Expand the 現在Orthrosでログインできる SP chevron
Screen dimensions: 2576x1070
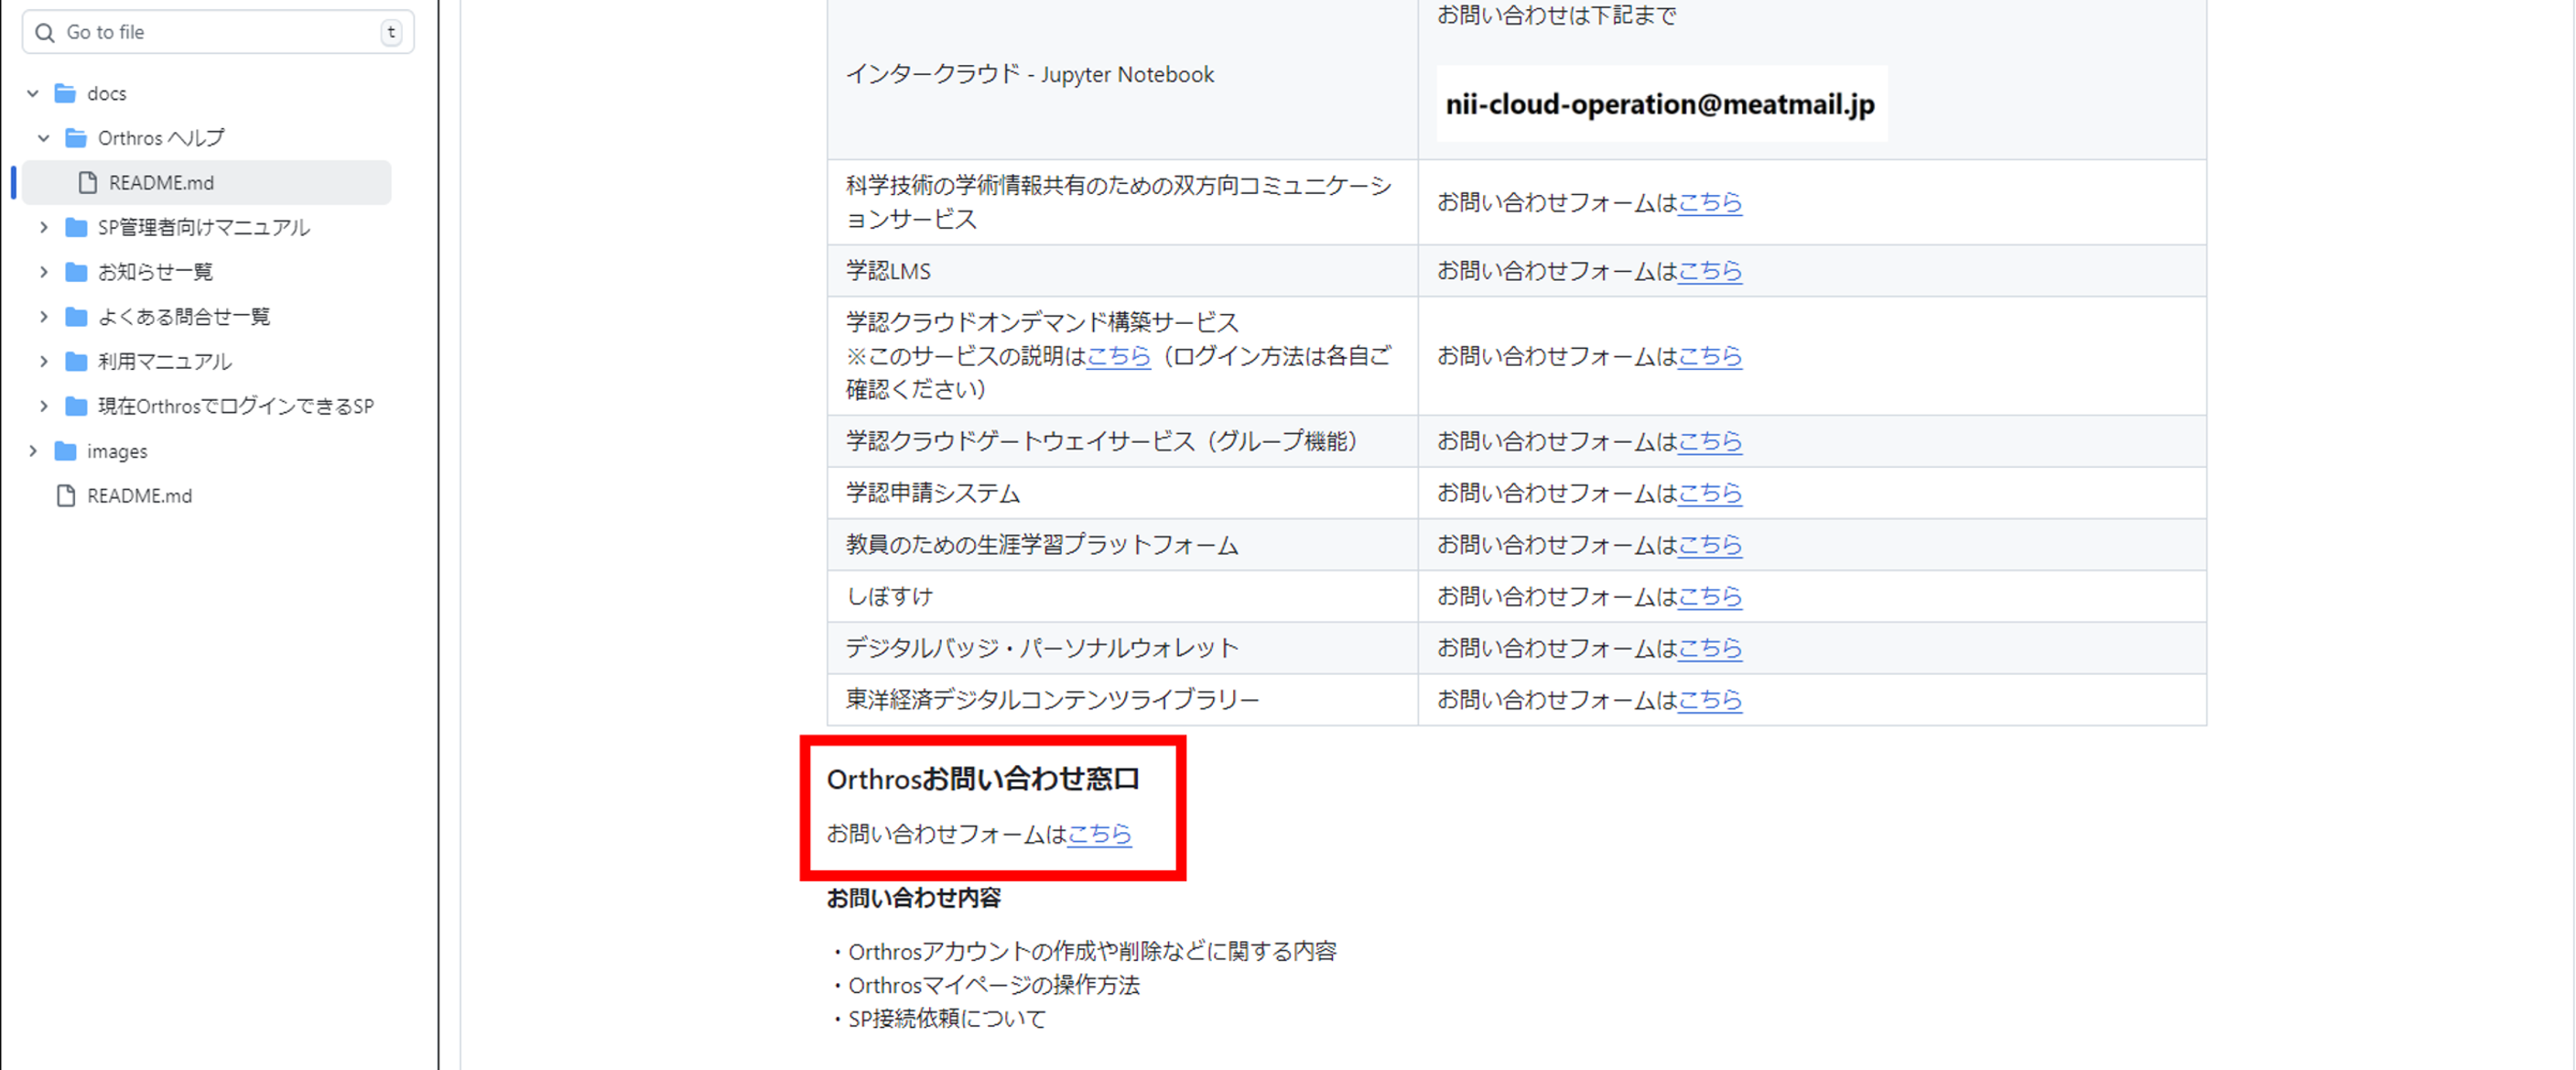(x=44, y=406)
